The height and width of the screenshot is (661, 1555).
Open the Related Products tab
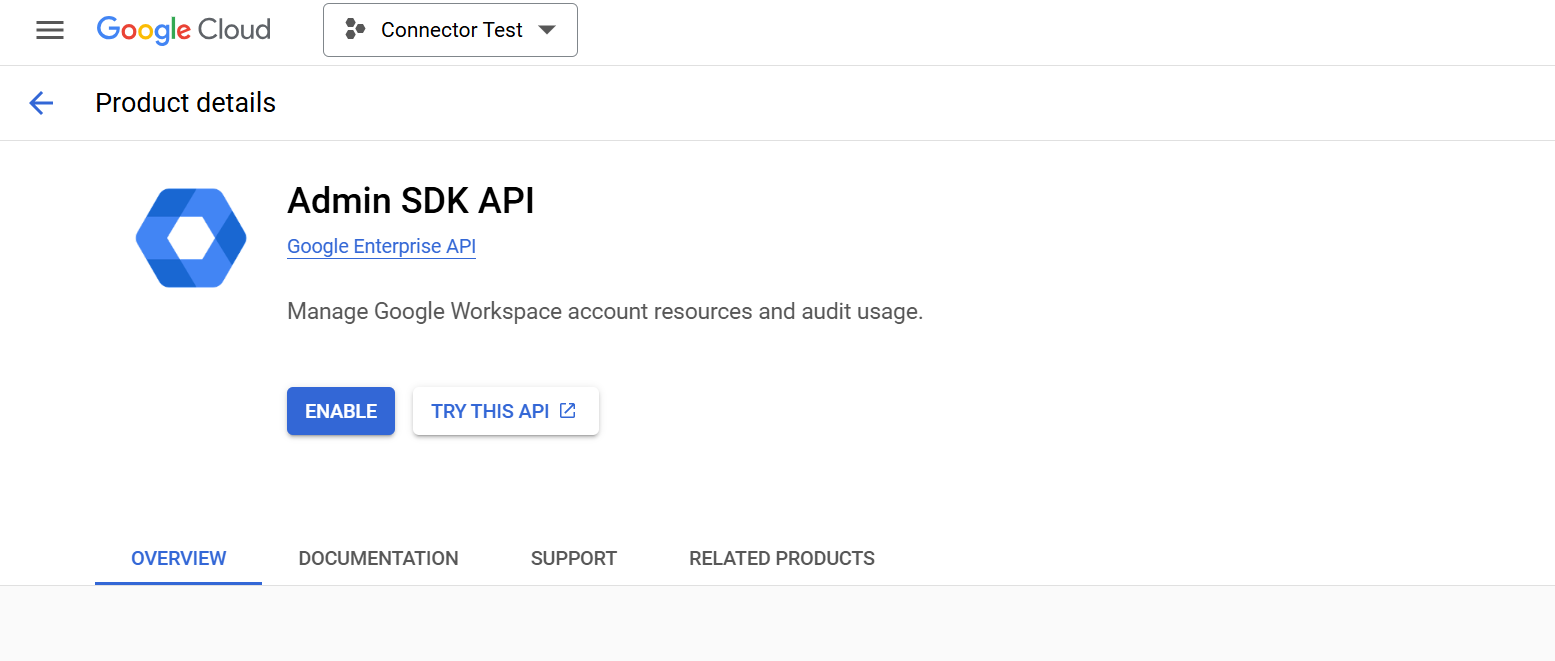782,558
